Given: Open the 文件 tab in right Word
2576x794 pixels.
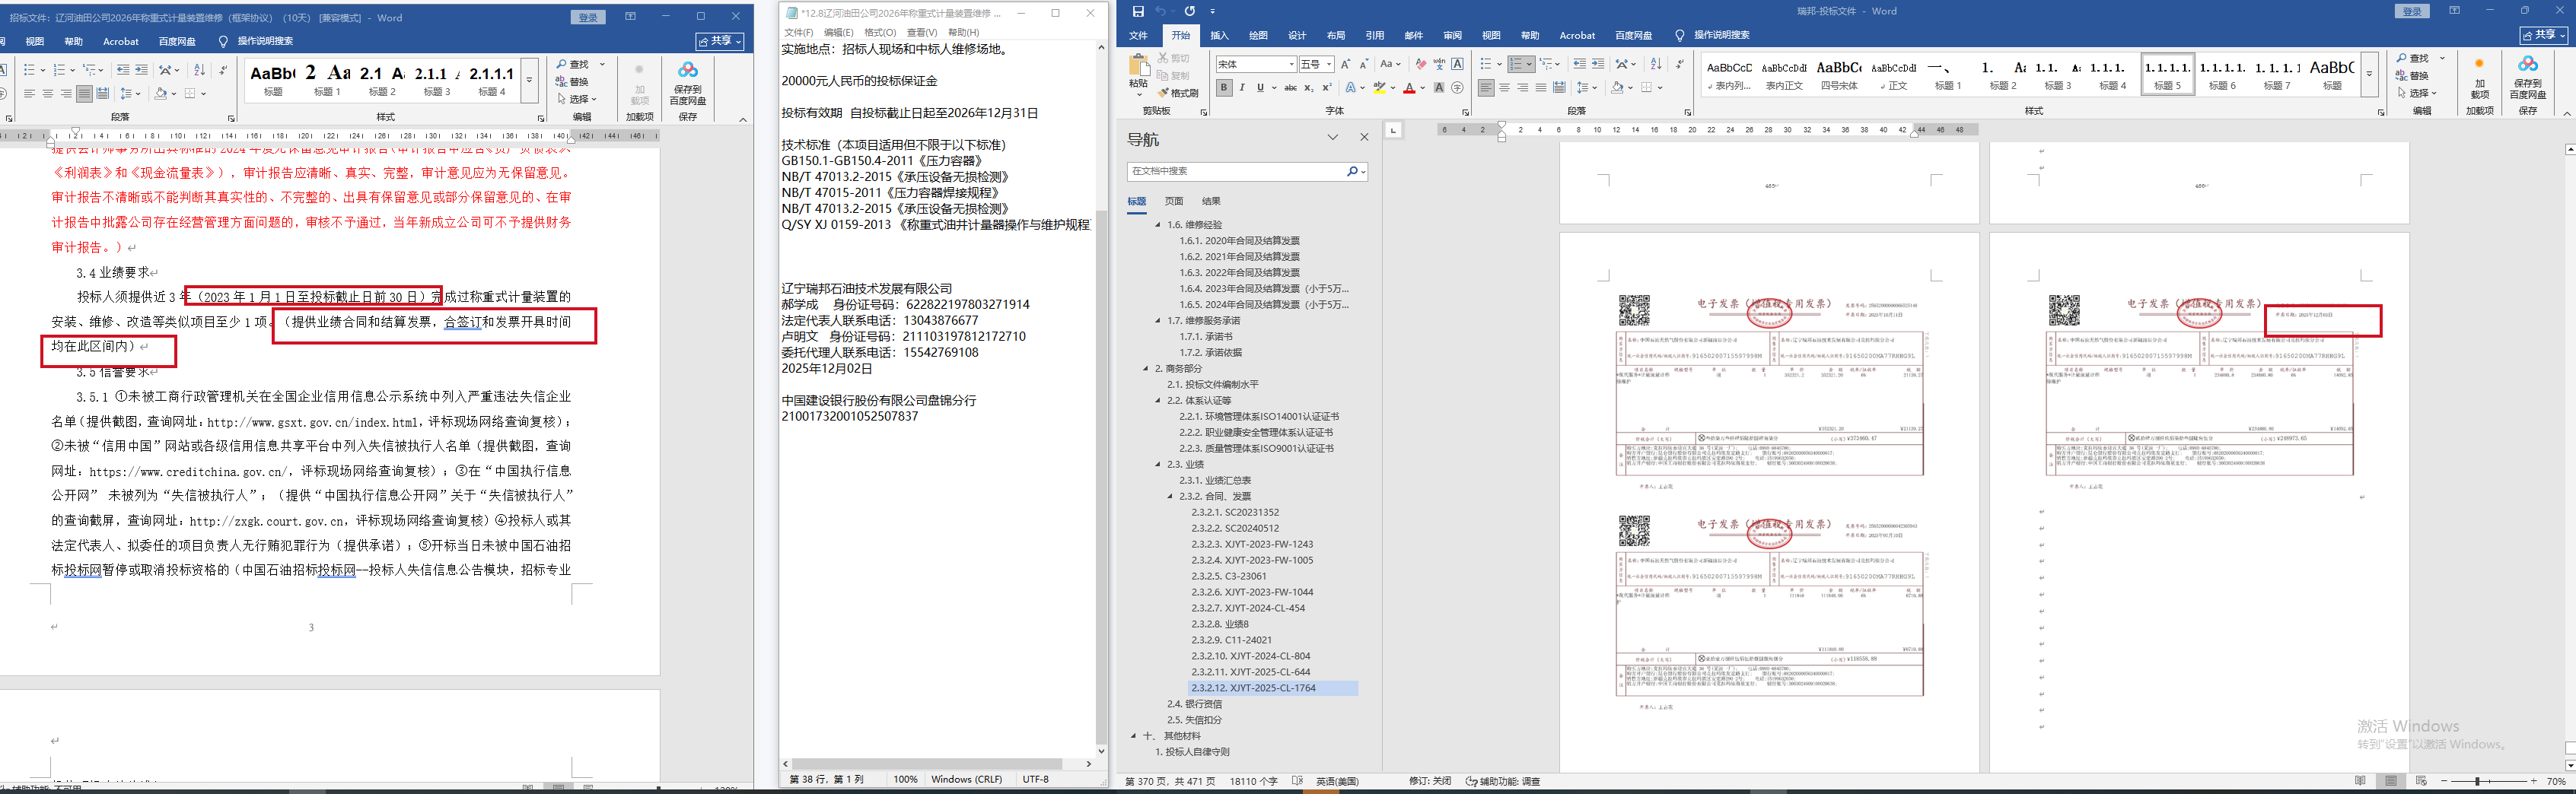Looking at the screenshot, I should click(x=1138, y=36).
